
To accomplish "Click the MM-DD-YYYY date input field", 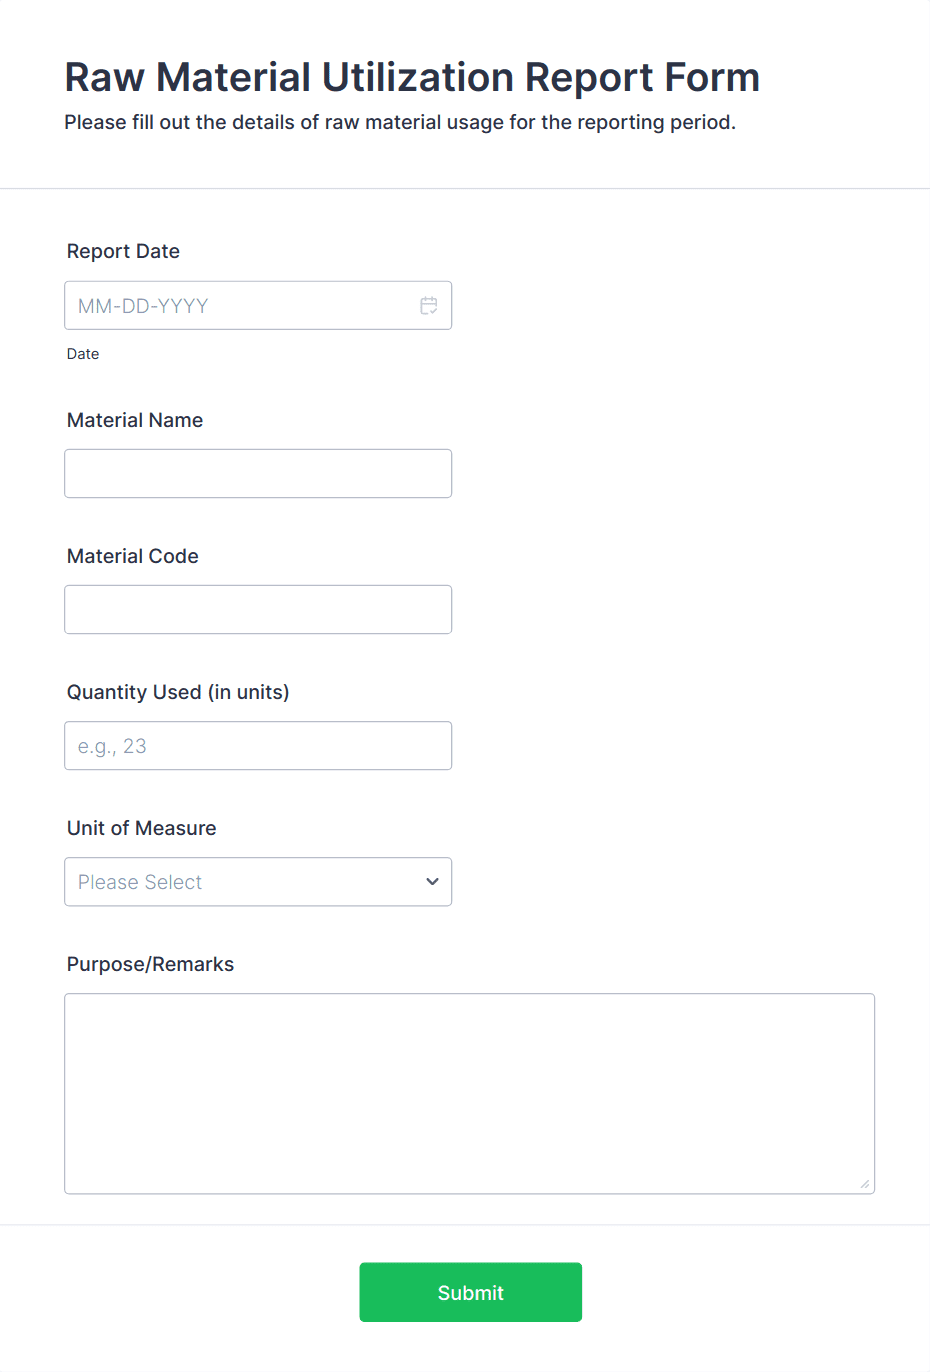I will point(240,306).
